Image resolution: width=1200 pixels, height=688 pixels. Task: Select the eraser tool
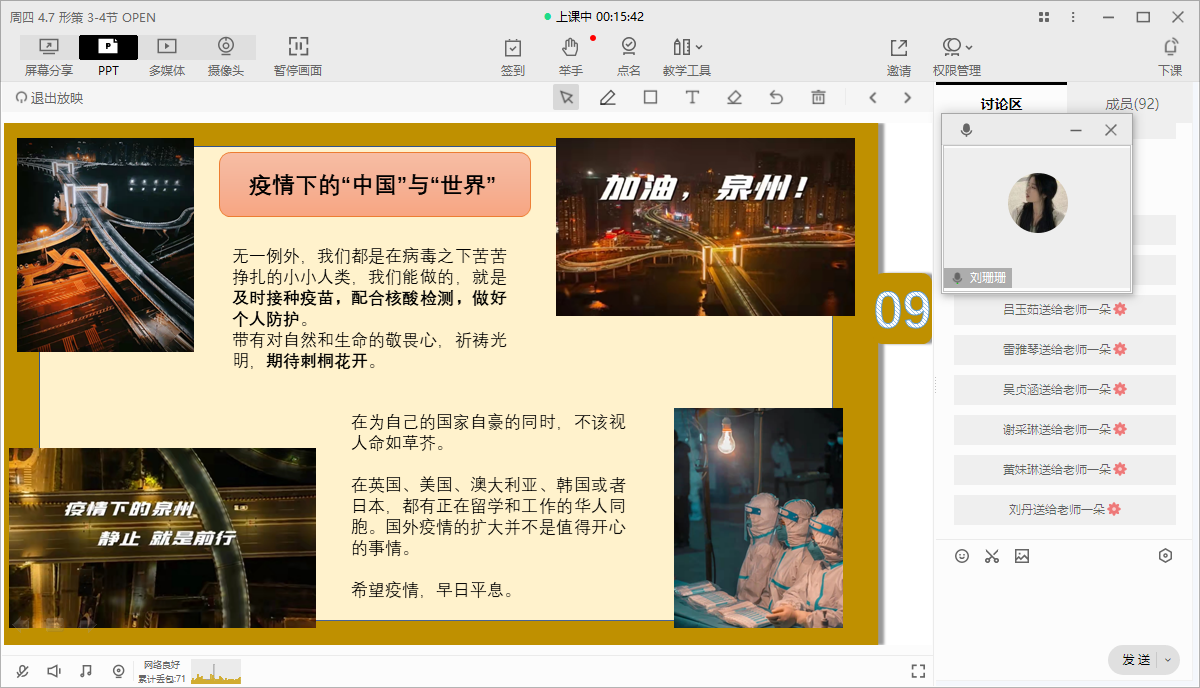tap(734, 98)
